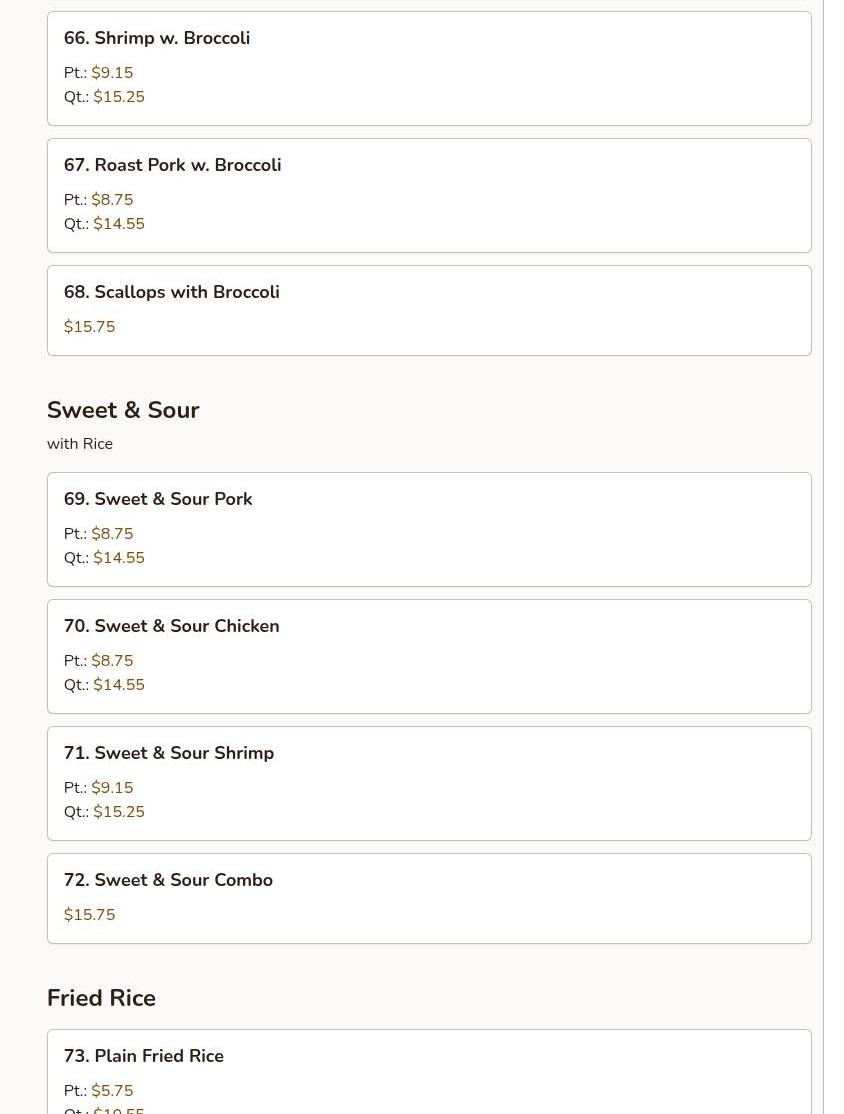This screenshot has height=1114, width=844.
Task: Select 70. Sweet & Sour Chicken
Action: pos(171,626)
